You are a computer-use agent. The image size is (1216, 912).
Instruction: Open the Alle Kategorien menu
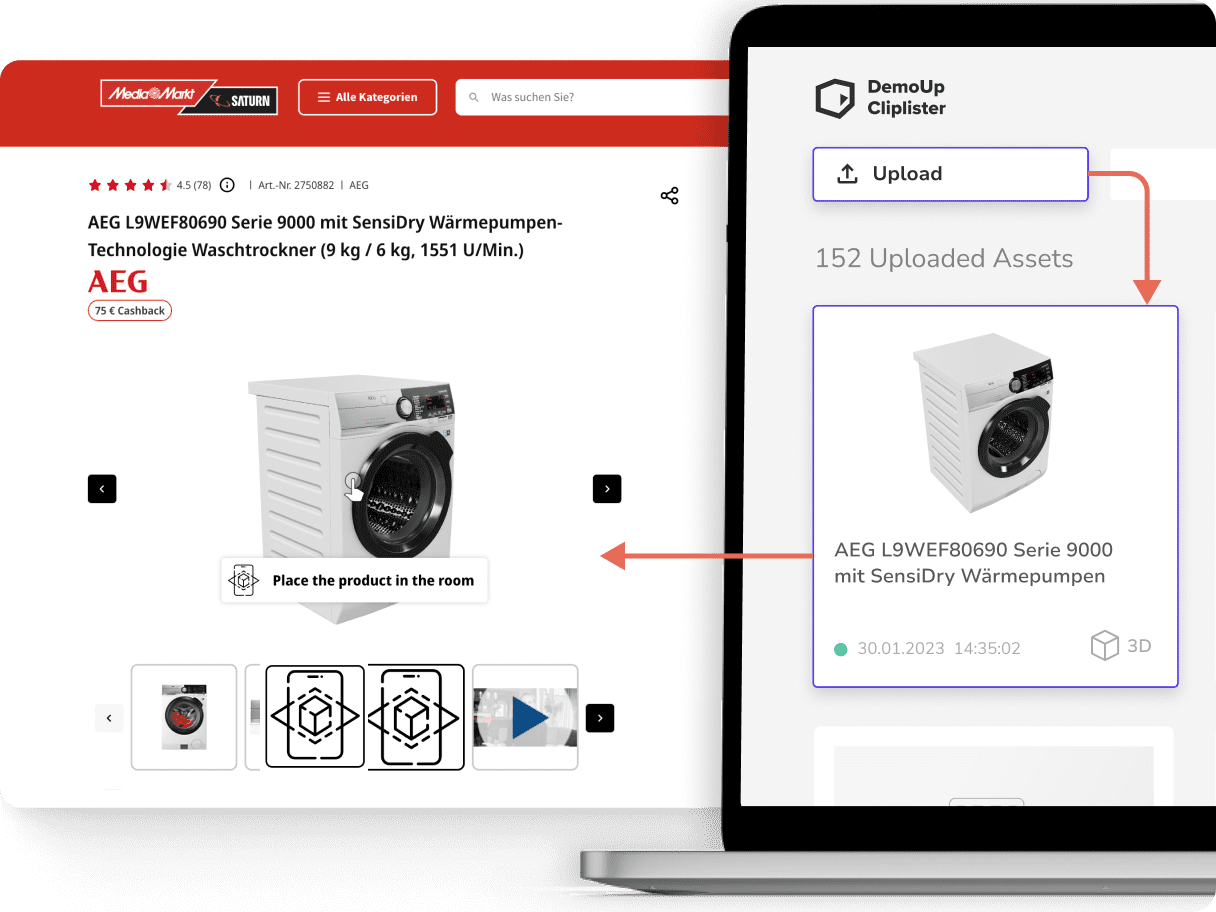click(367, 97)
